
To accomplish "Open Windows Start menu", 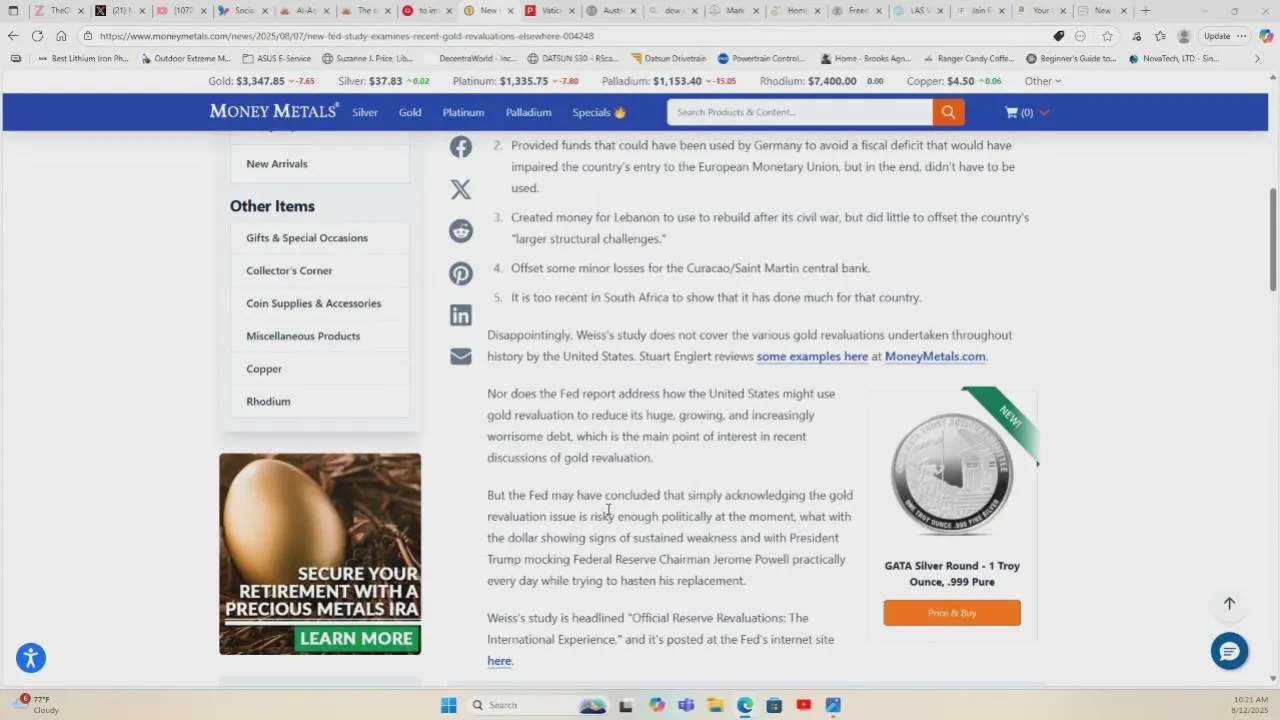I will click(x=449, y=705).
